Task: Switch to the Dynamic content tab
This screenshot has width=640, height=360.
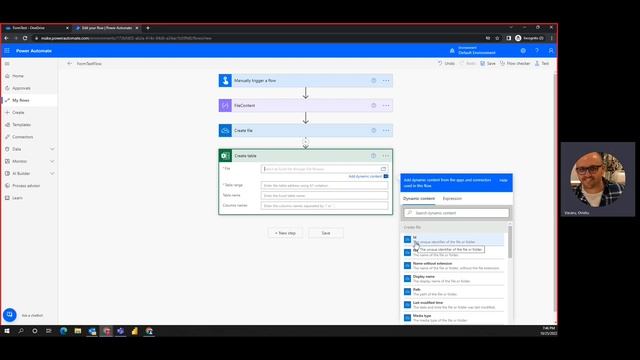Action: [419, 198]
